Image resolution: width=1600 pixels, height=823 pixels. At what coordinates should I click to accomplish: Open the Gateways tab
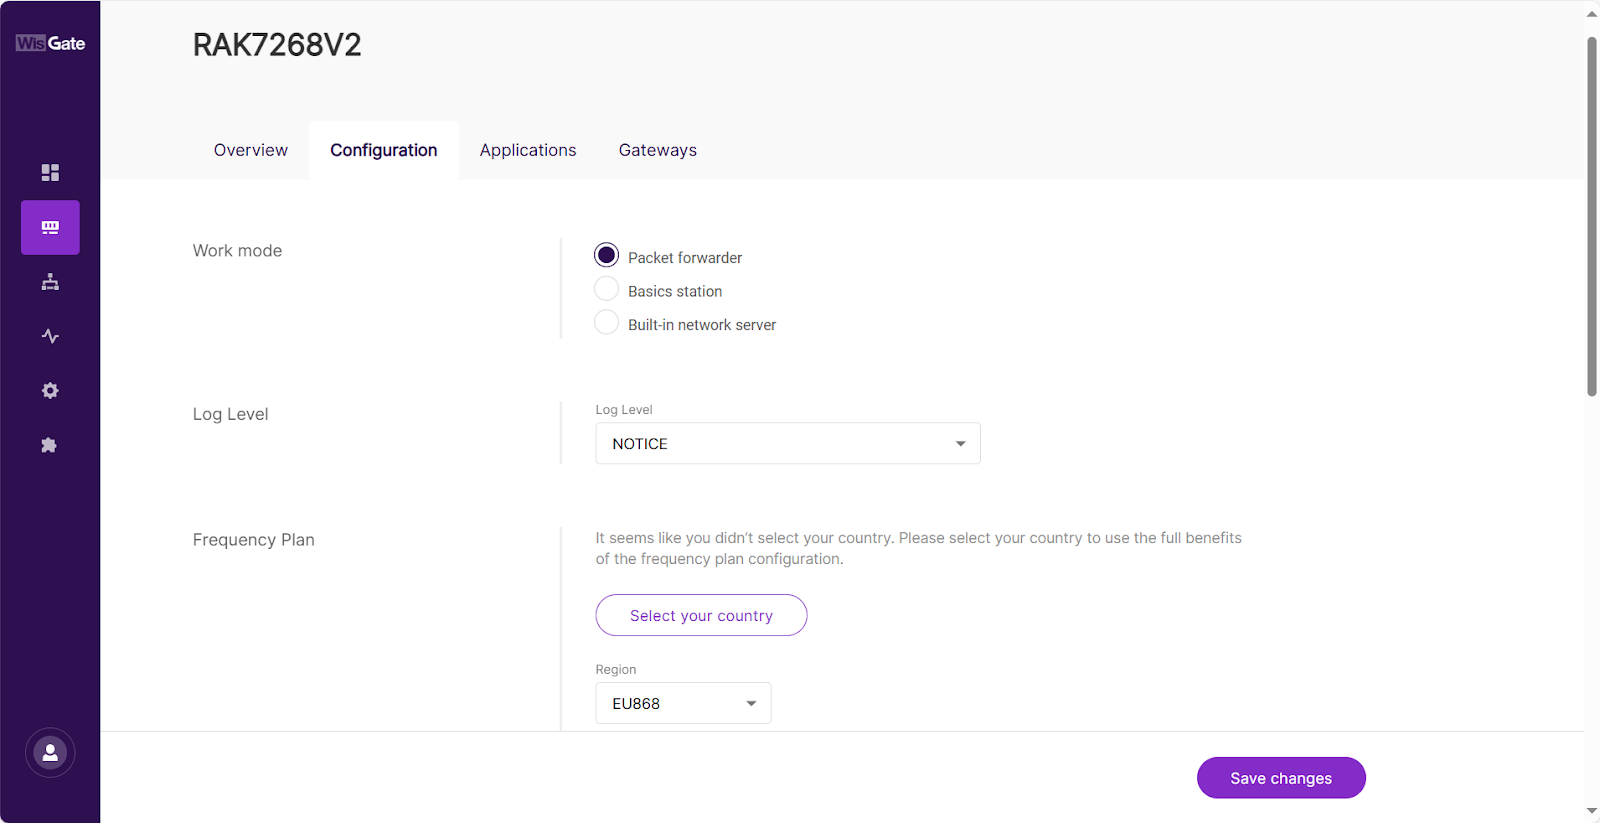pos(657,150)
